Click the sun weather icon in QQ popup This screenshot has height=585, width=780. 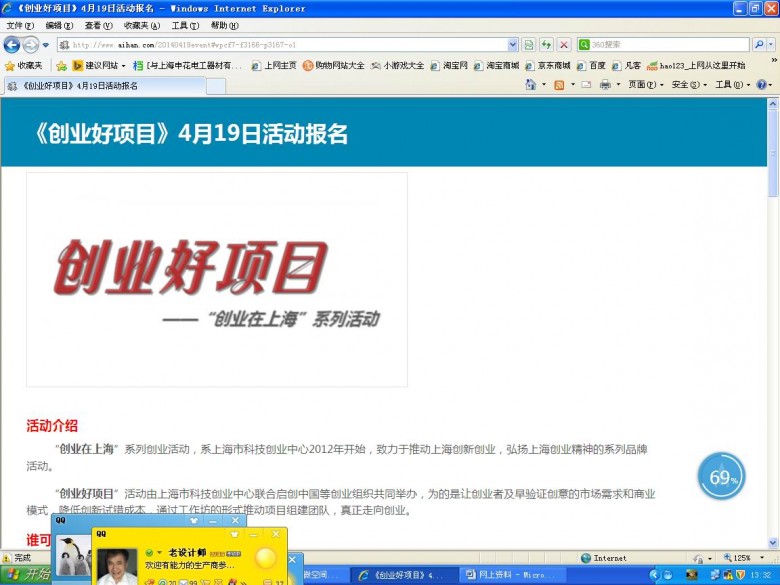[265, 558]
